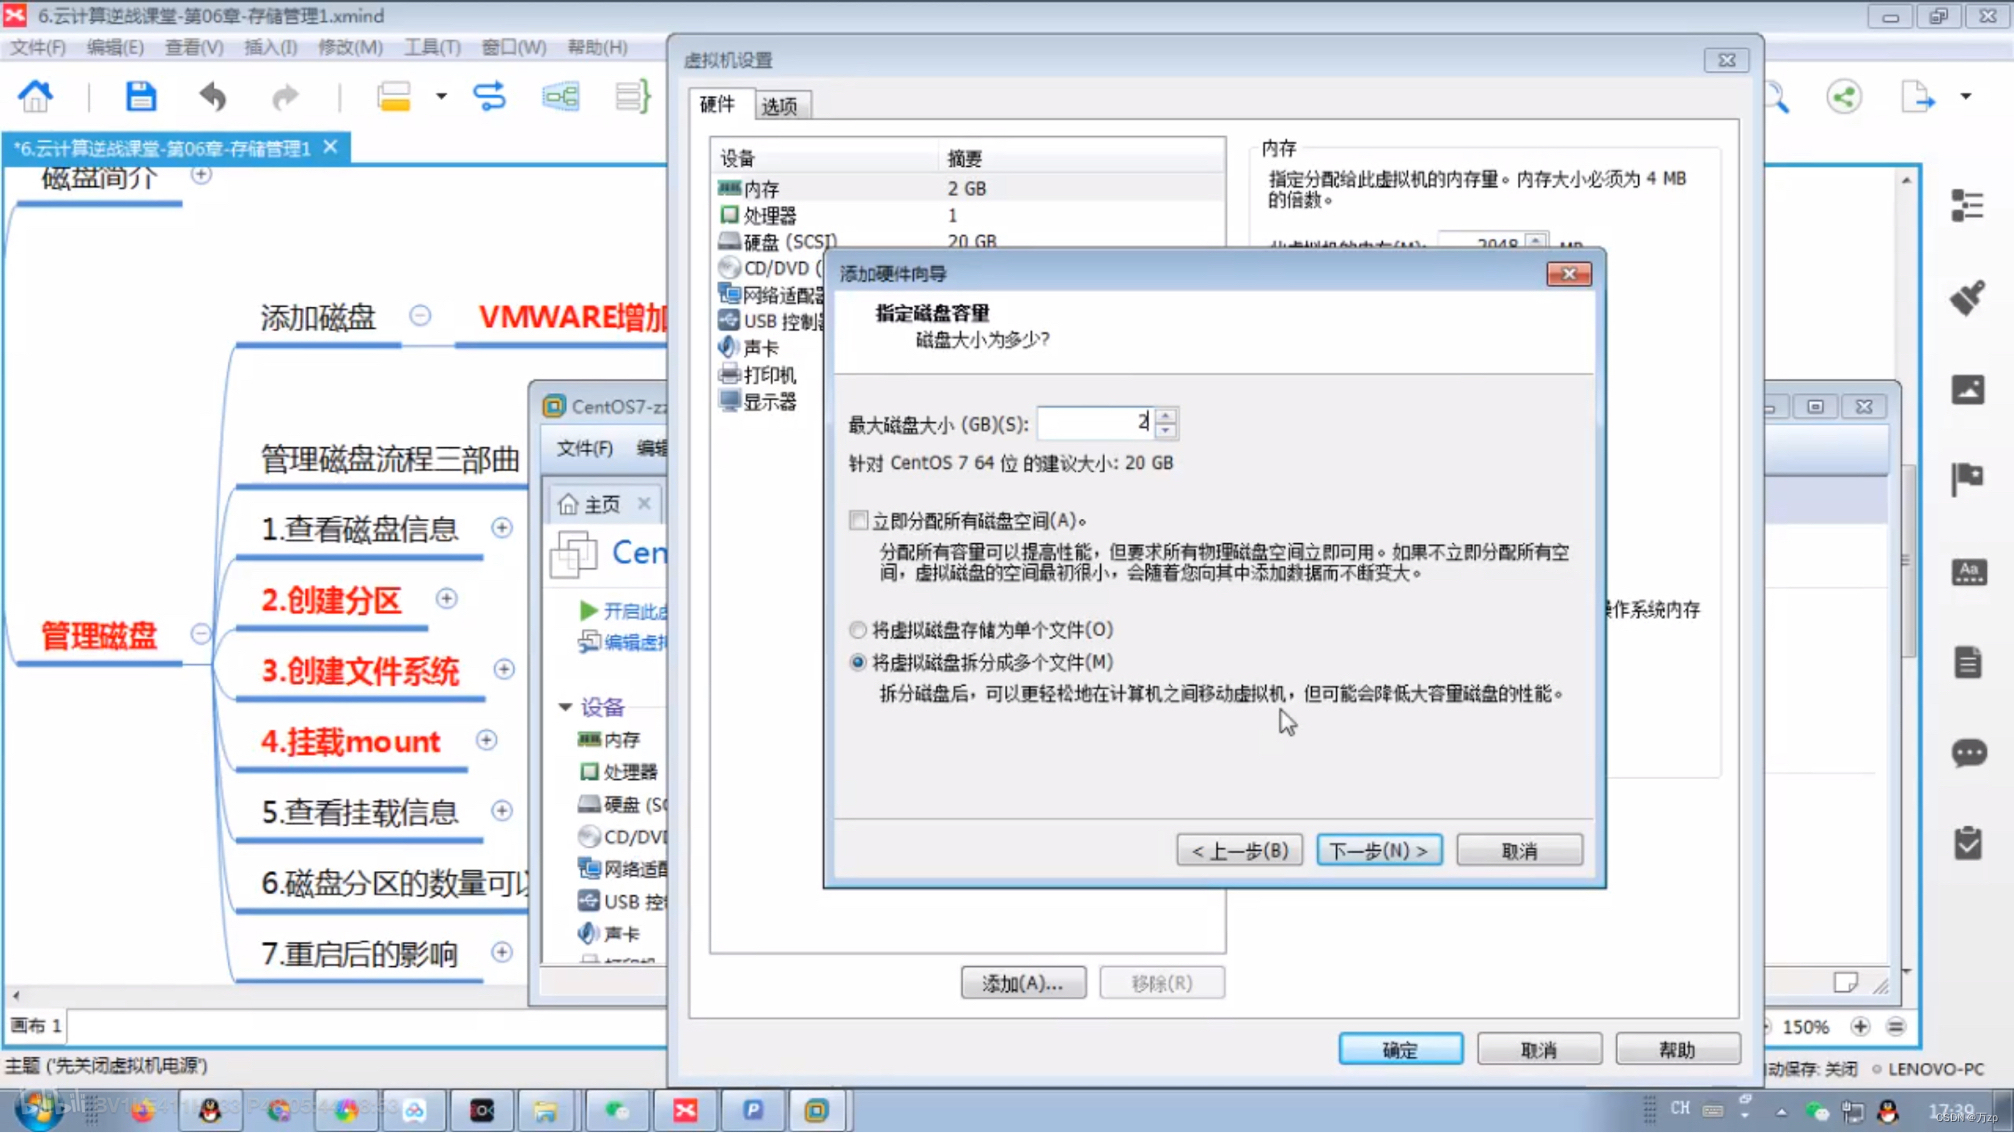Switch to the 硬件 tab
Screen dimensions: 2014x1133
click(x=717, y=104)
